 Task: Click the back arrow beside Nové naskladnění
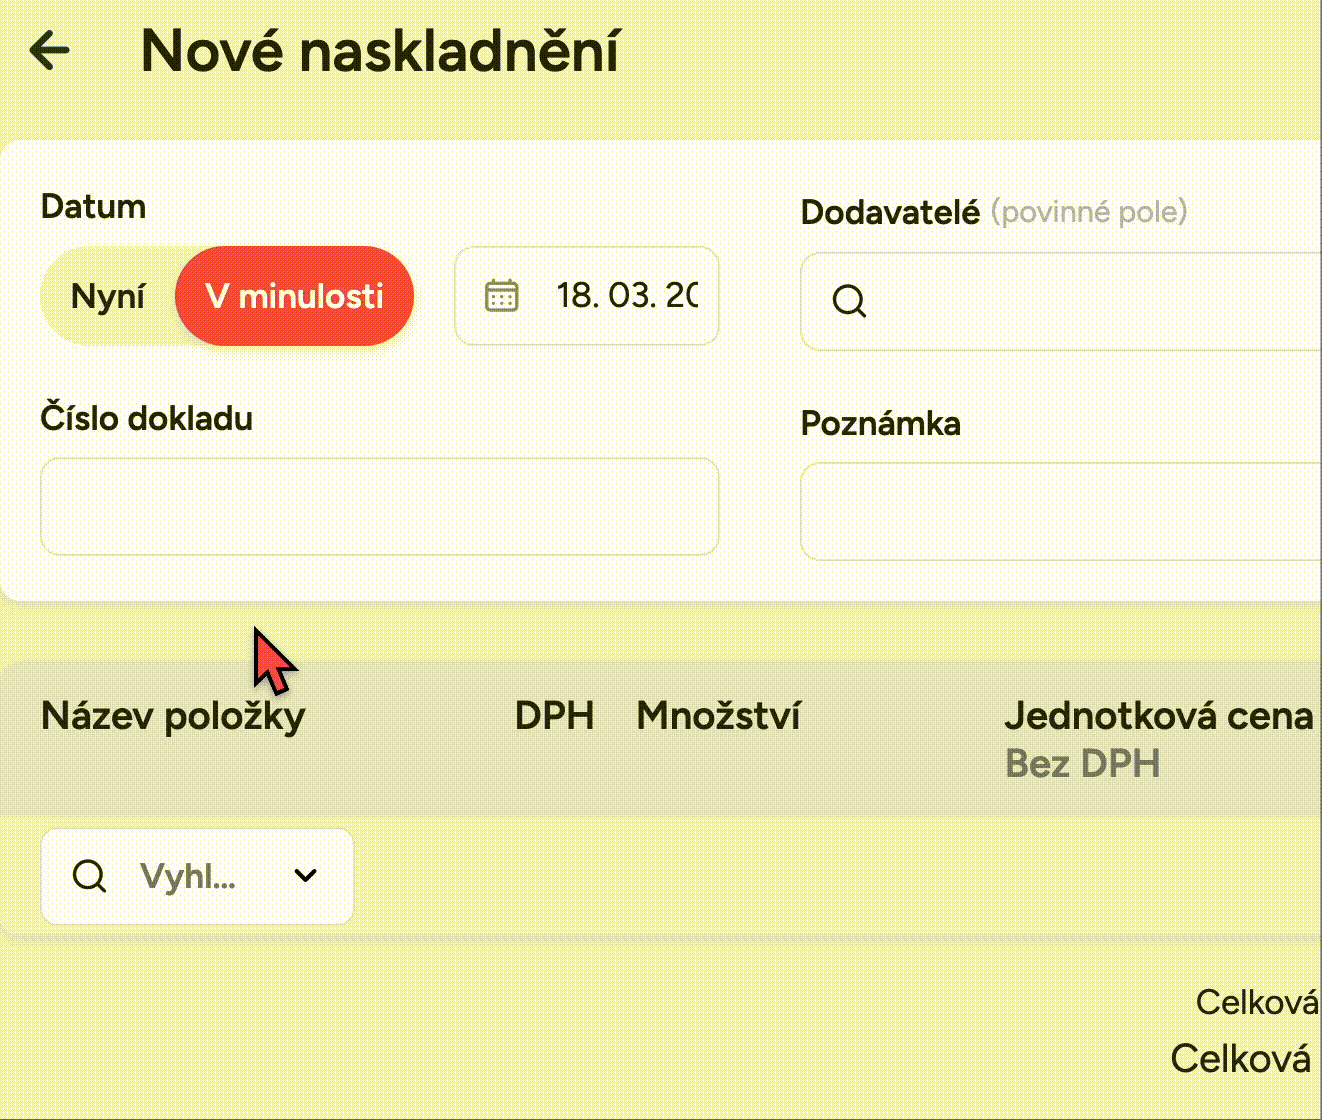[50, 49]
